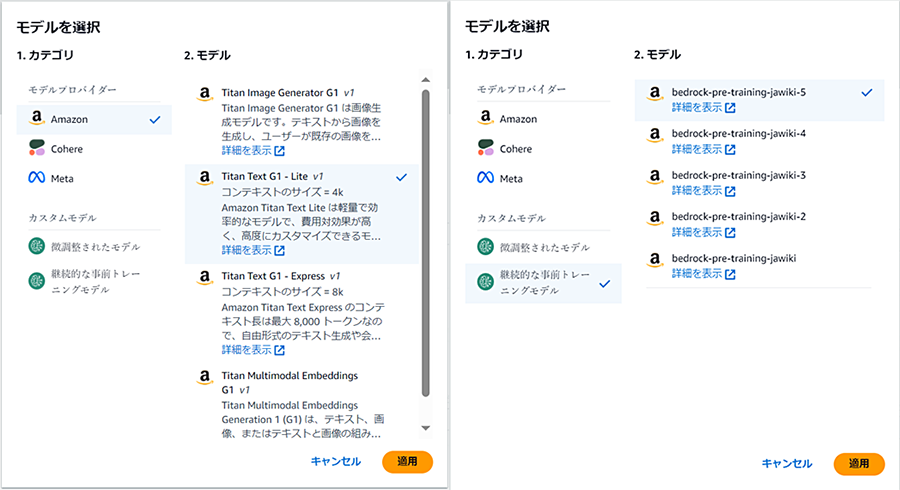The width and height of the screenshot is (900, 490).
Task: Click green brain icon beside left 継続的な事前トレーニングモデル
Action: tap(37, 281)
